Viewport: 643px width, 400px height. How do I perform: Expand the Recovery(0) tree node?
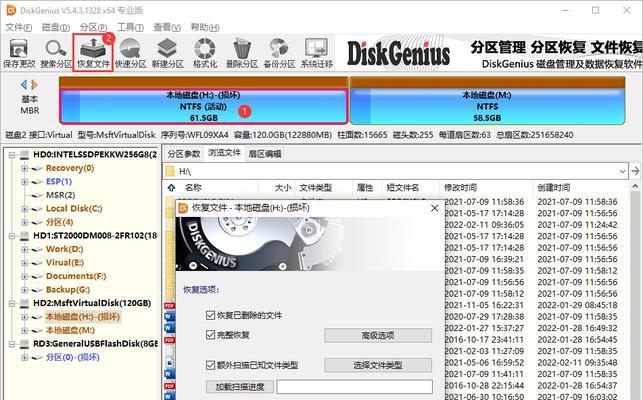25,168
